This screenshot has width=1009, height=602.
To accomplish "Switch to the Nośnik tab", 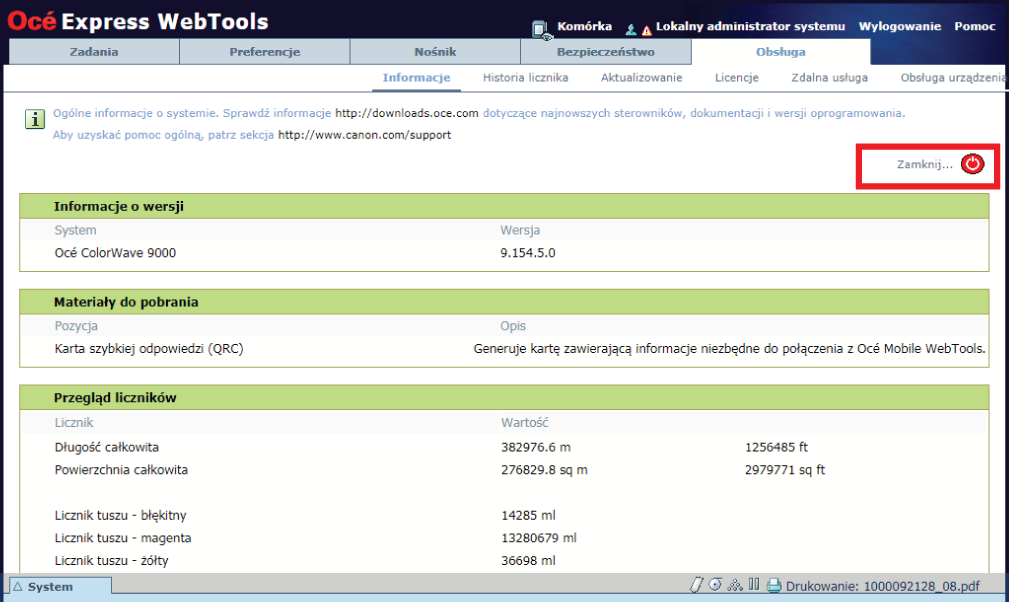I will [x=435, y=51].
